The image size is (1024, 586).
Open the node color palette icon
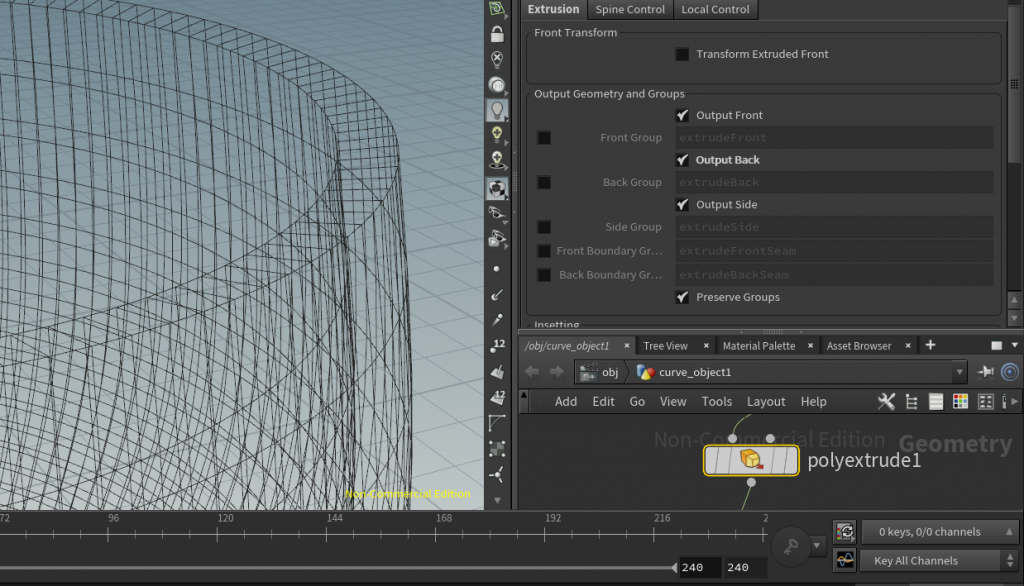click(x=961, y=401)
